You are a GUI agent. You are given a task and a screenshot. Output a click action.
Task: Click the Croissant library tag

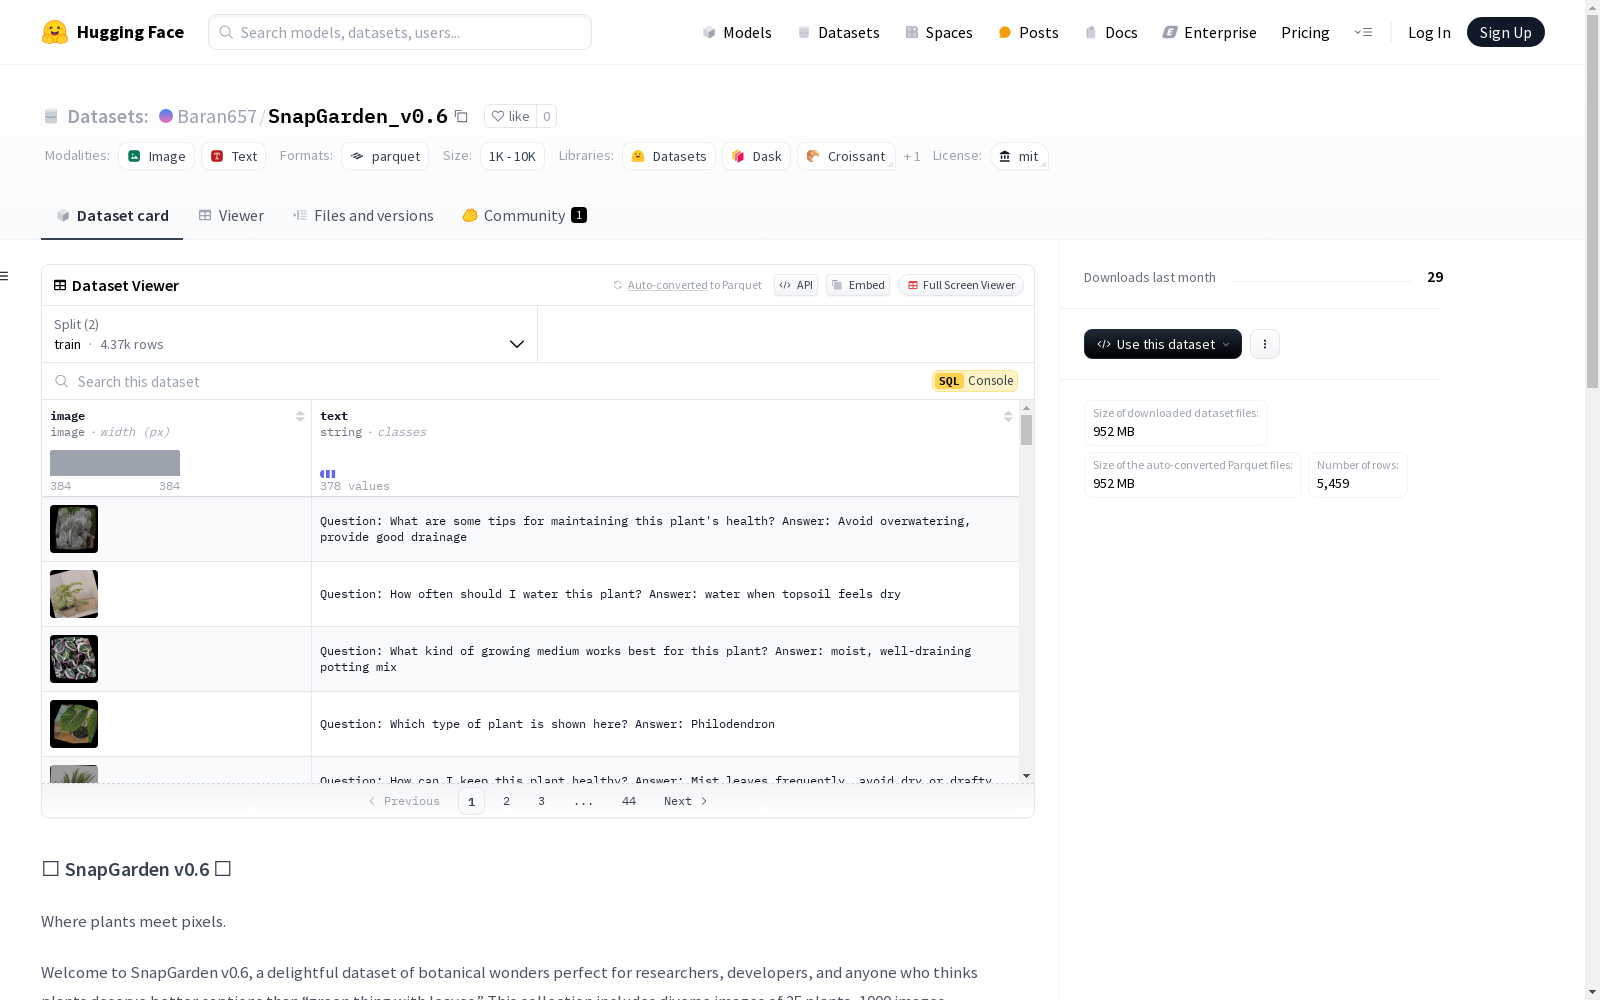[846, 156]
